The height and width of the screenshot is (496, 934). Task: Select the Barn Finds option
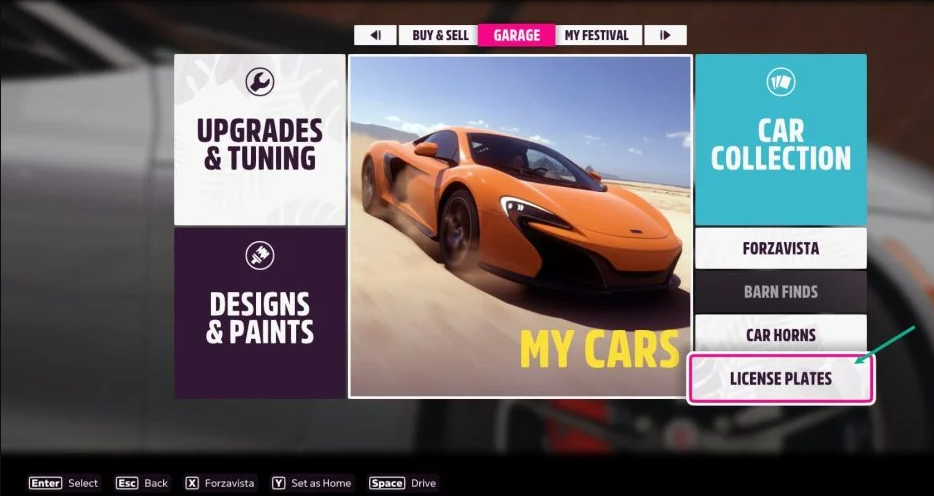click(x=781, y=292)
